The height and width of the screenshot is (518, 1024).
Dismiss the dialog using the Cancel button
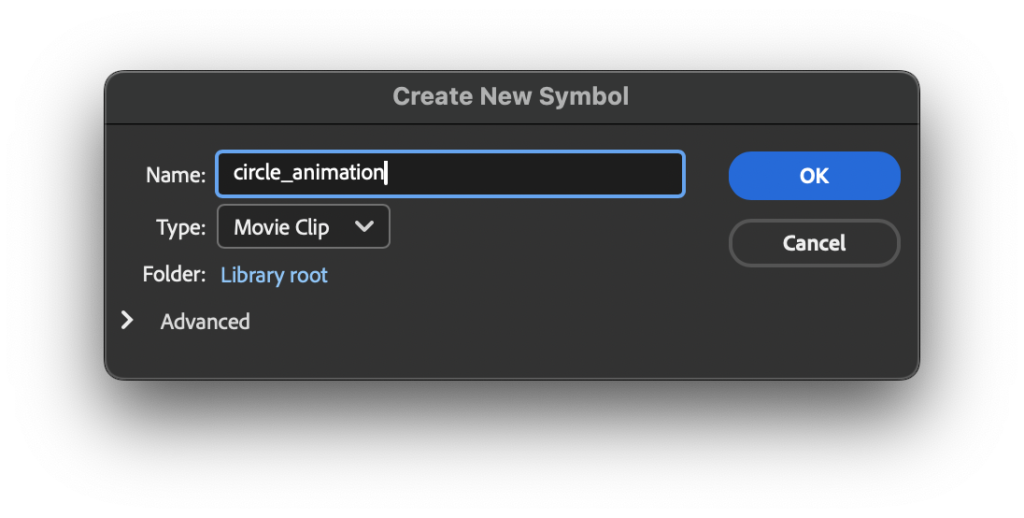tap(814, 243)
